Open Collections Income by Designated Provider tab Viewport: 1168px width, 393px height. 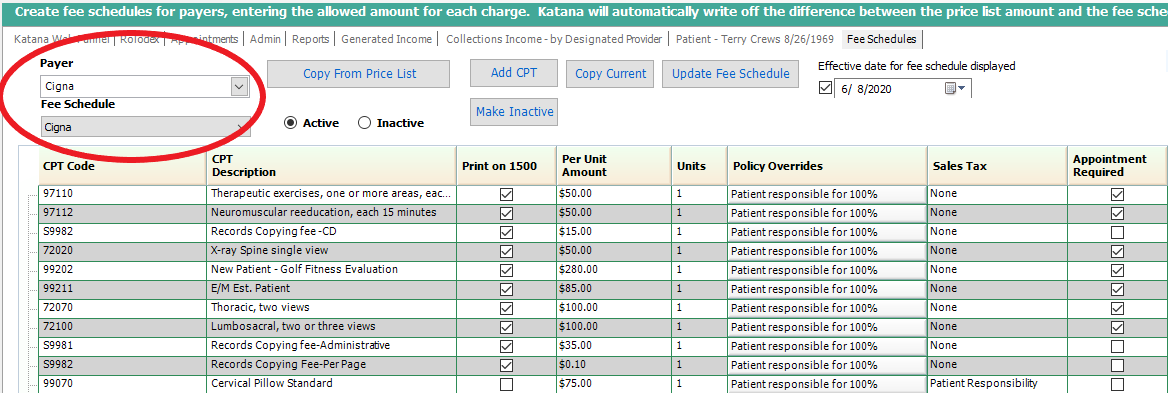coord(554,39)
